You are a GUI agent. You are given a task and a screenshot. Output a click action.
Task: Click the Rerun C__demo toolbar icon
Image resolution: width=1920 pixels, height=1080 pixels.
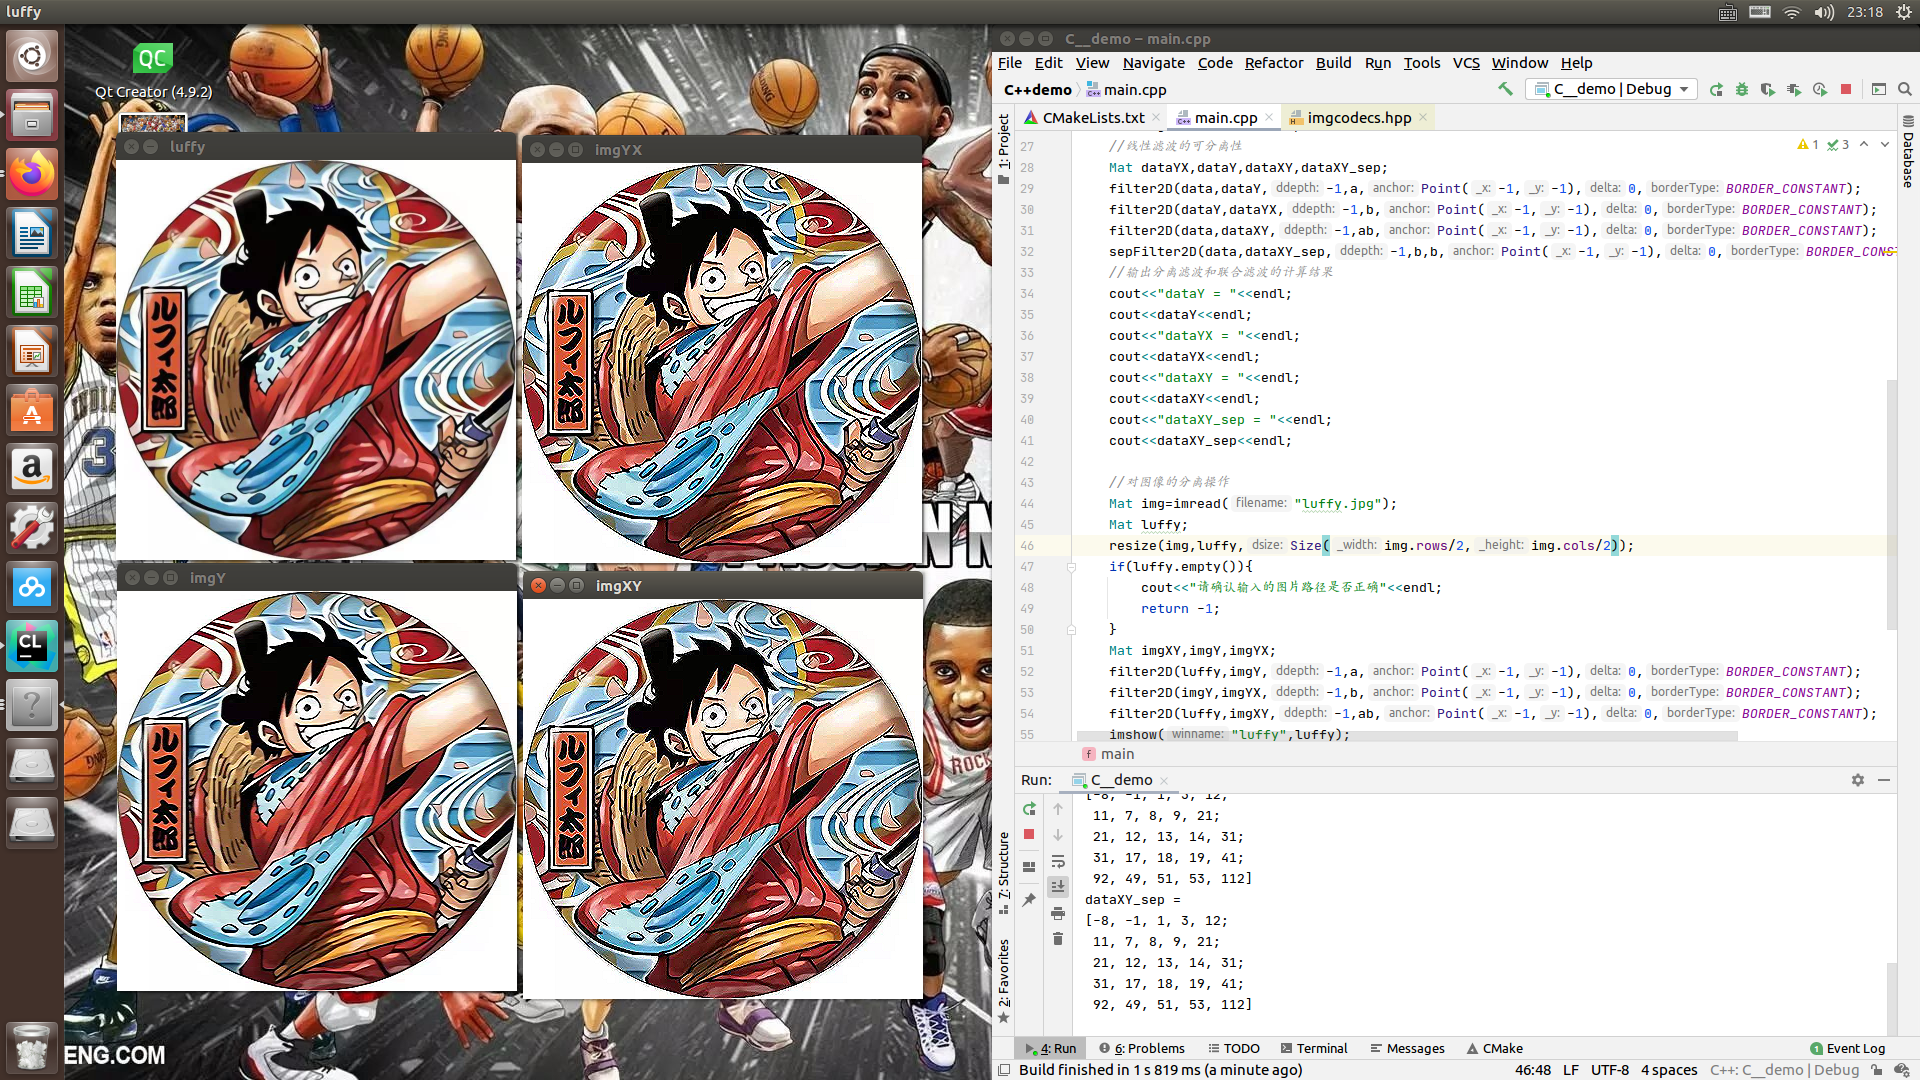[1716, 89]
